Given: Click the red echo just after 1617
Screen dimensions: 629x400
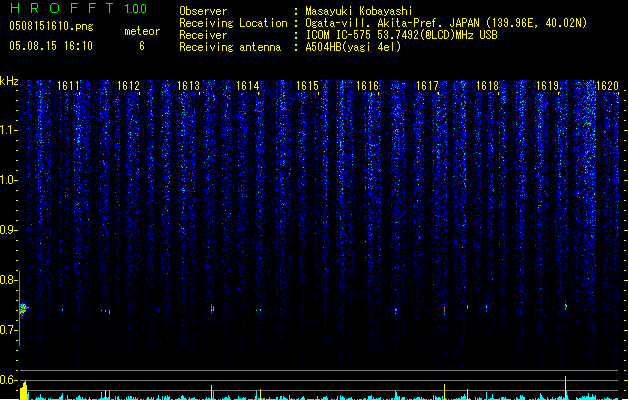Looking at the screenshot, I should click(x=444, y=310).
